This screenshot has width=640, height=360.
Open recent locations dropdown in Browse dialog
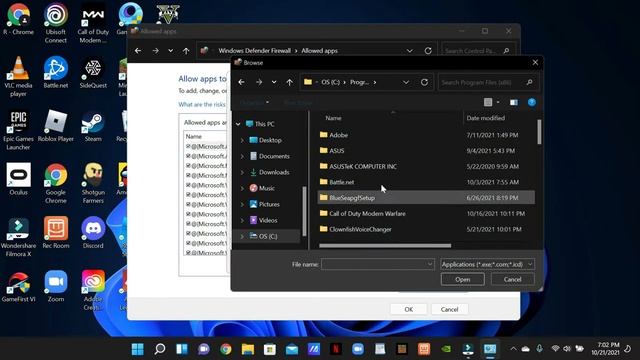point(274,82)
